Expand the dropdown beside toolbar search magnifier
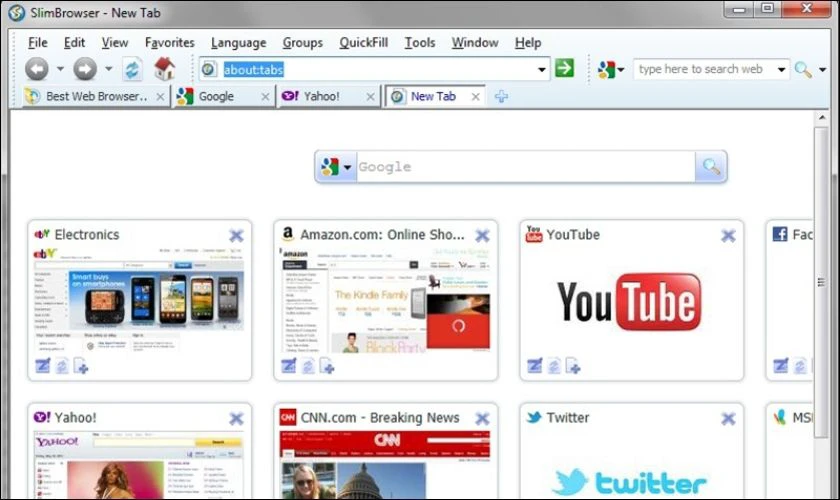Screen dimensions: 840x500 pyautogui.click(x=822, y=70)
